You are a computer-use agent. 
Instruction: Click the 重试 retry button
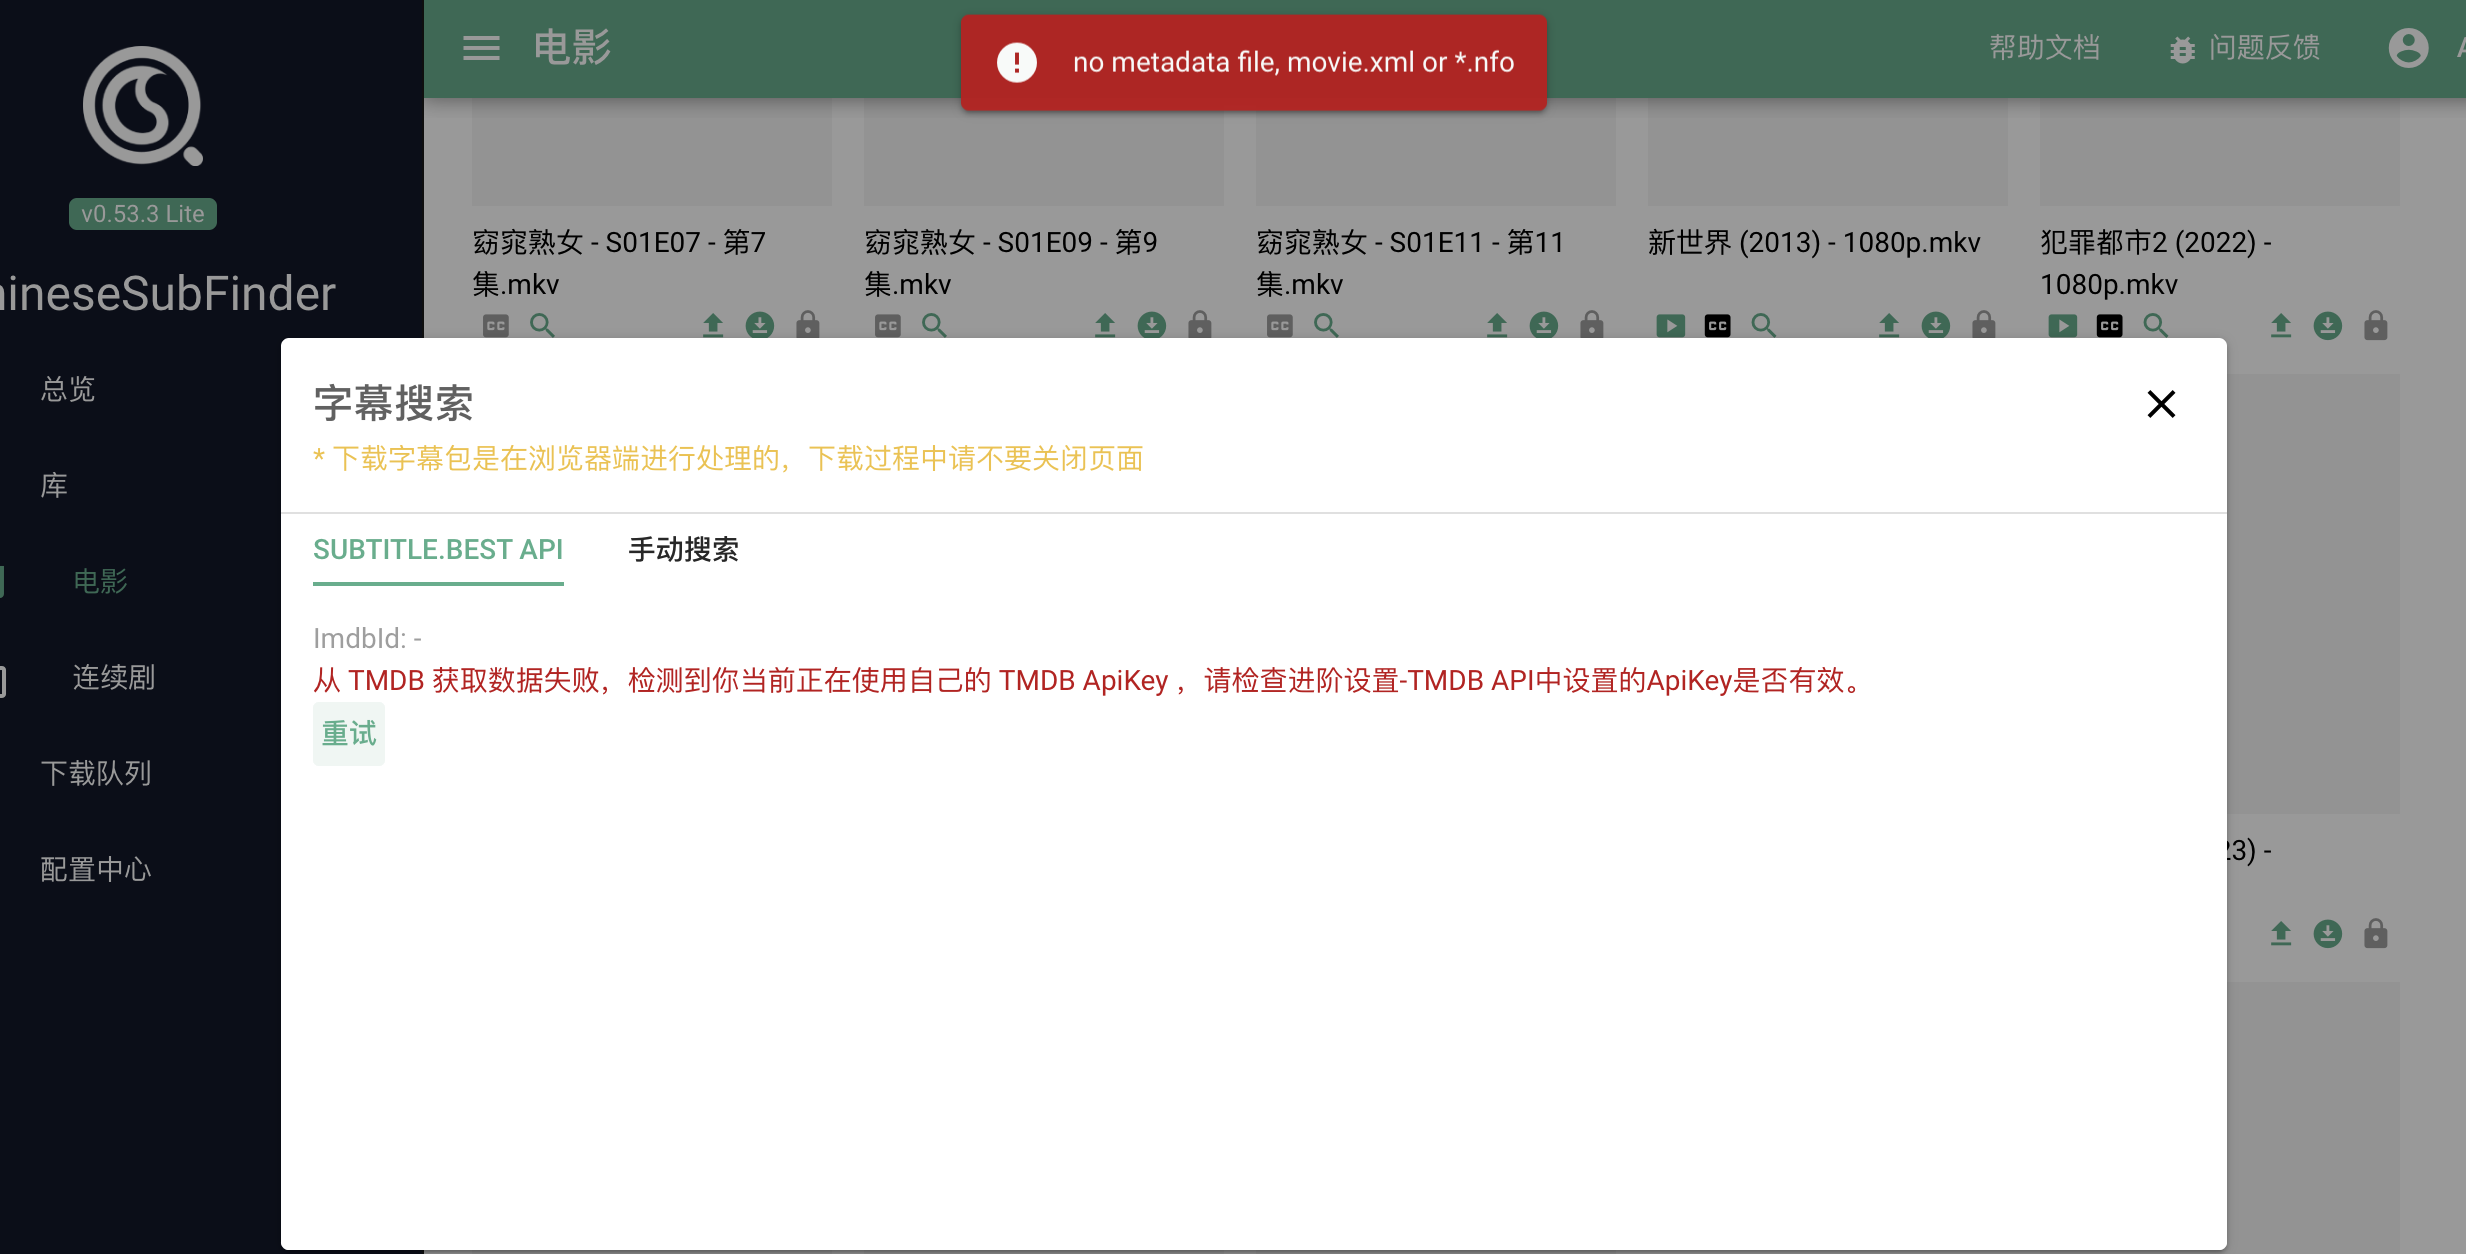[x=348, y=733]
